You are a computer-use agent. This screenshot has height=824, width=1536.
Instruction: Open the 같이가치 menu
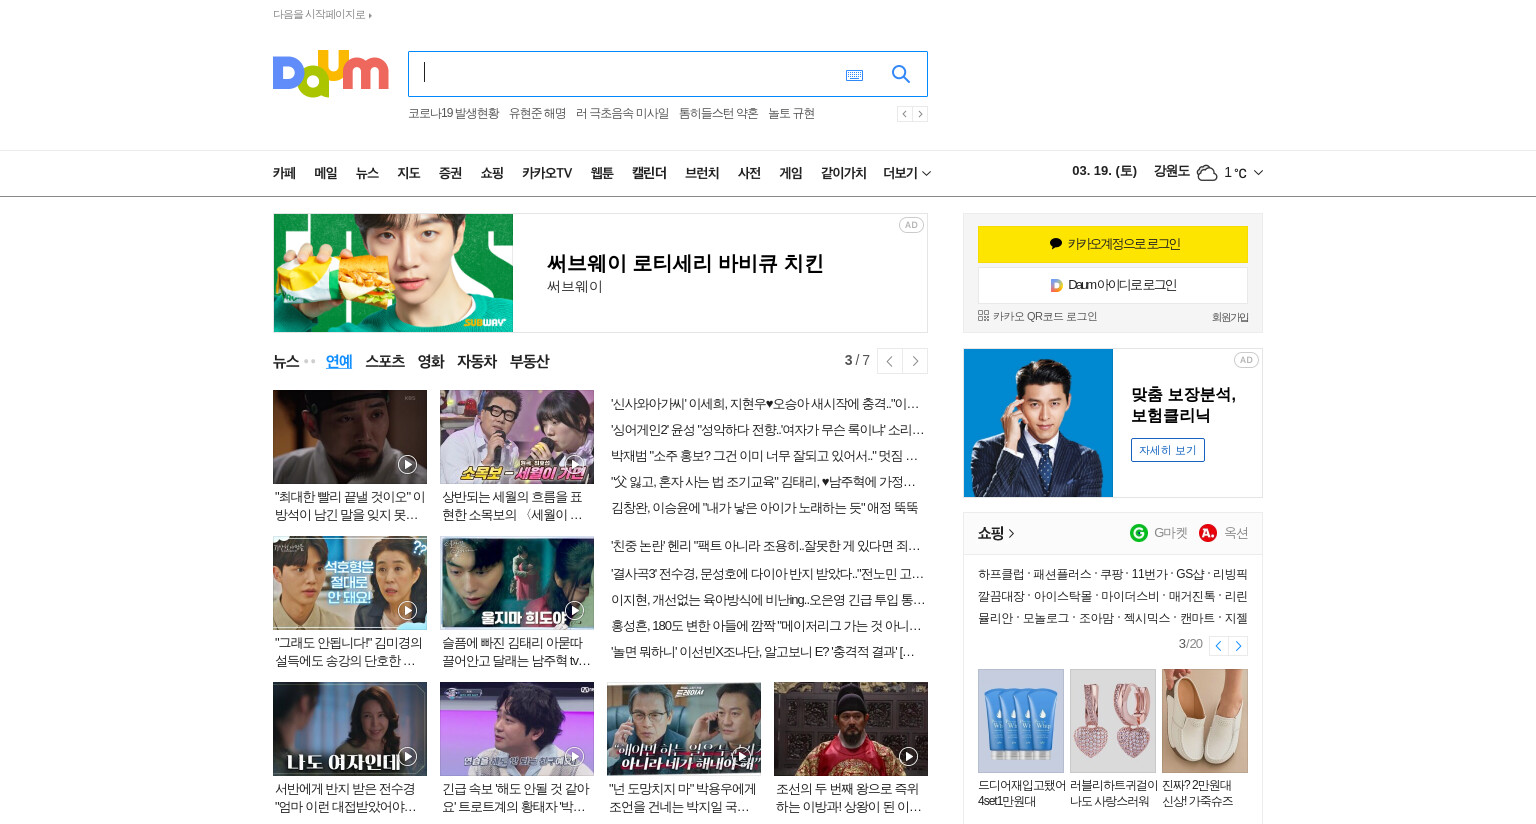[844, 173]
